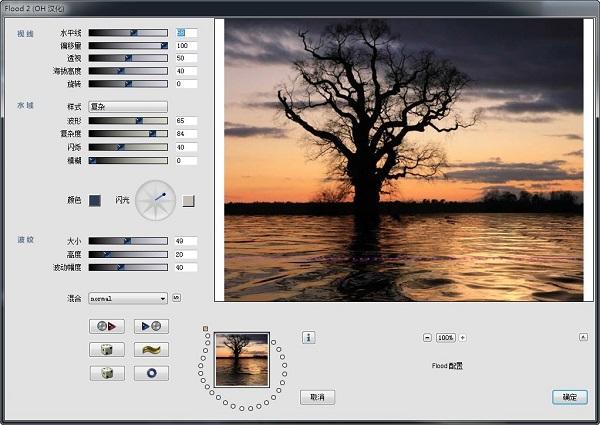This screenshot has width=600, height=425.
Task: Click the small orange square above preset ring
Action: (x=205, y=329)
